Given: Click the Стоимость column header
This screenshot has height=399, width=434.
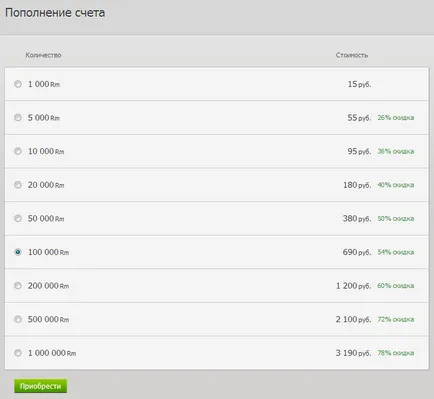Looking at the screenshot, I should point(352,55).
